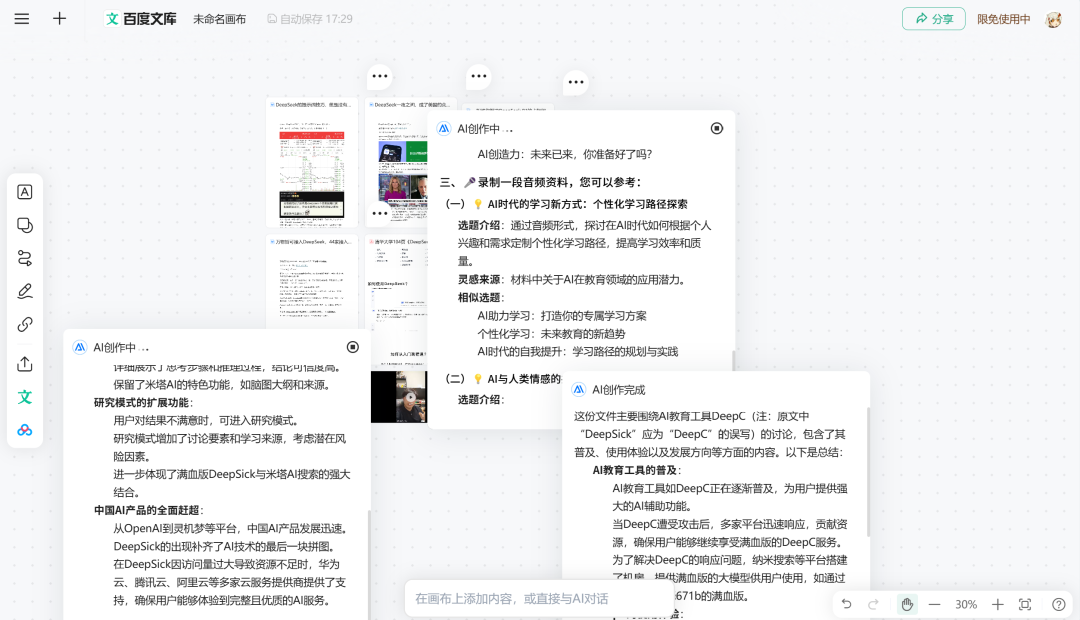Click the 限免使用中 label
Image resolution: width=1080 pixels, height=620 pixels.
click(x=1004, y=19)
